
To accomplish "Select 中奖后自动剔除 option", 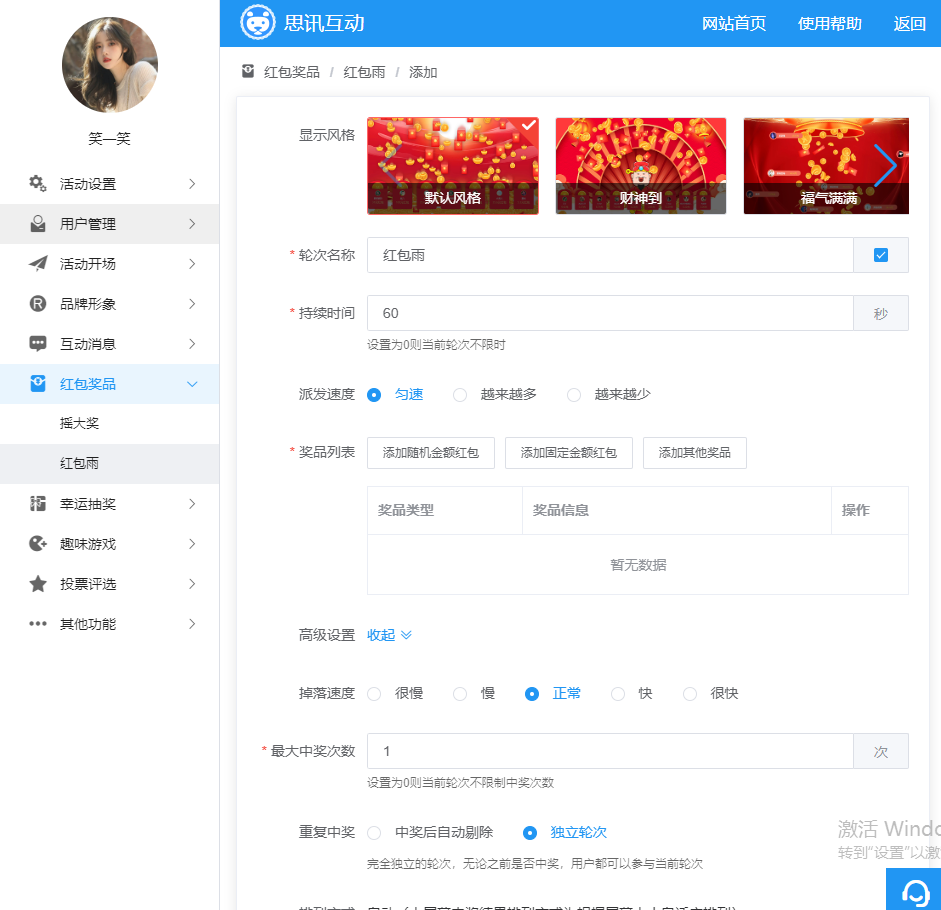I will click(x=374, y=833).
